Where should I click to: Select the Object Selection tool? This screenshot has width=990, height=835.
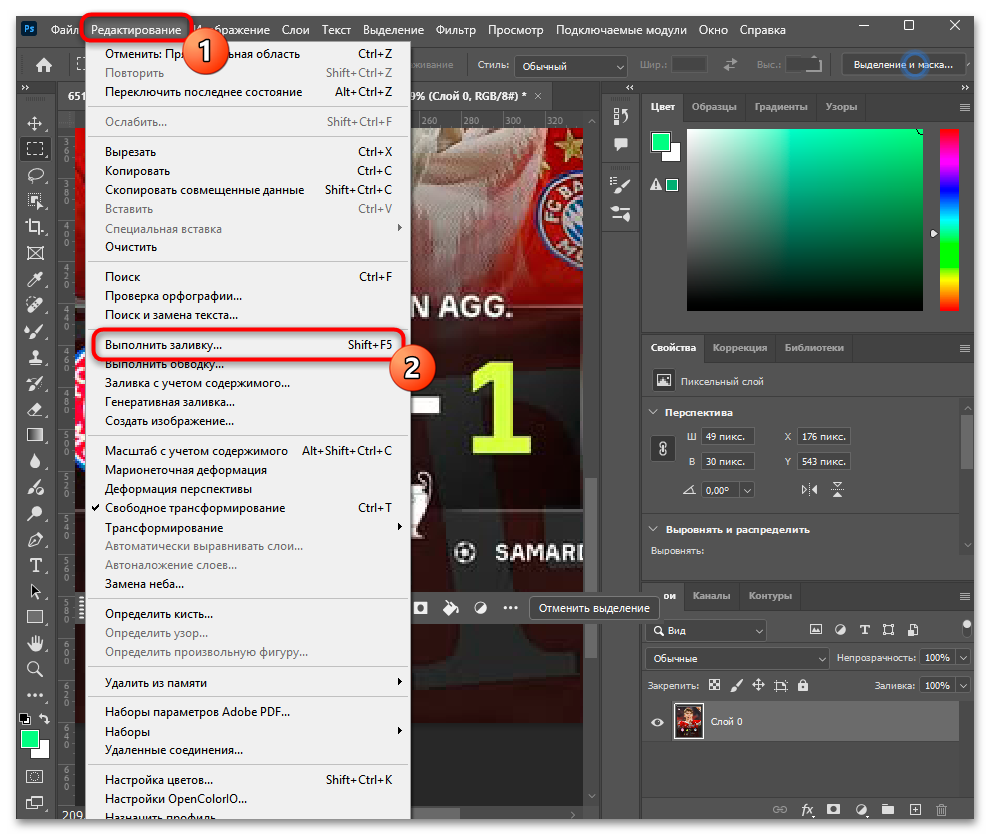(x=35, y=201)
